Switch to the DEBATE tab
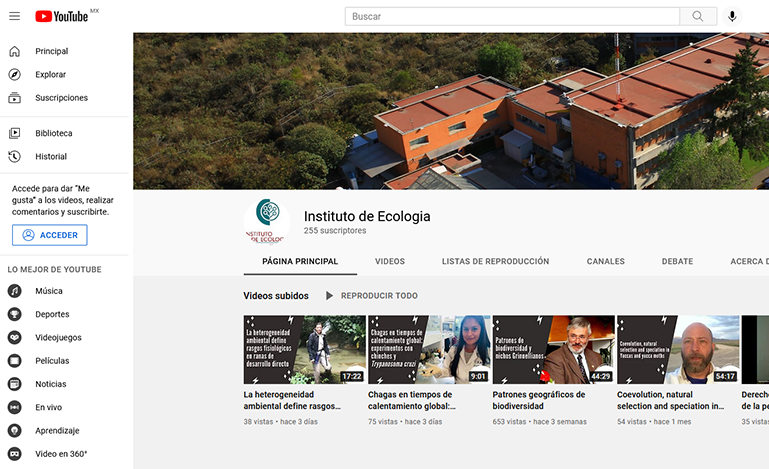Viewport: 769px width, 469px height. [x=677, y=261]
